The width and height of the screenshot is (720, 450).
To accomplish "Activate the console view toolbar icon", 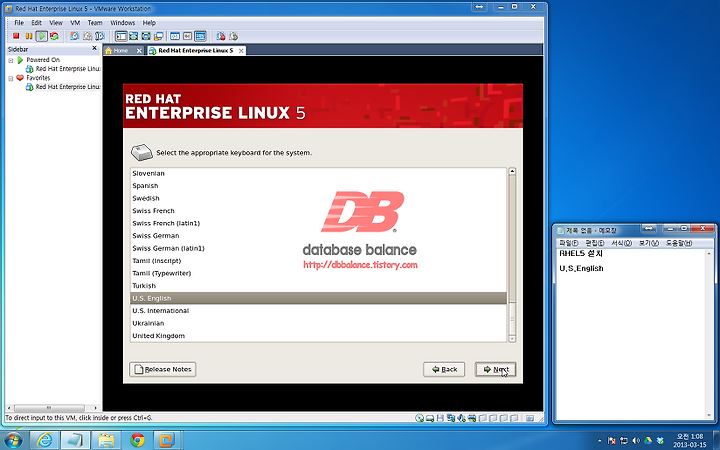I will 200,36.
